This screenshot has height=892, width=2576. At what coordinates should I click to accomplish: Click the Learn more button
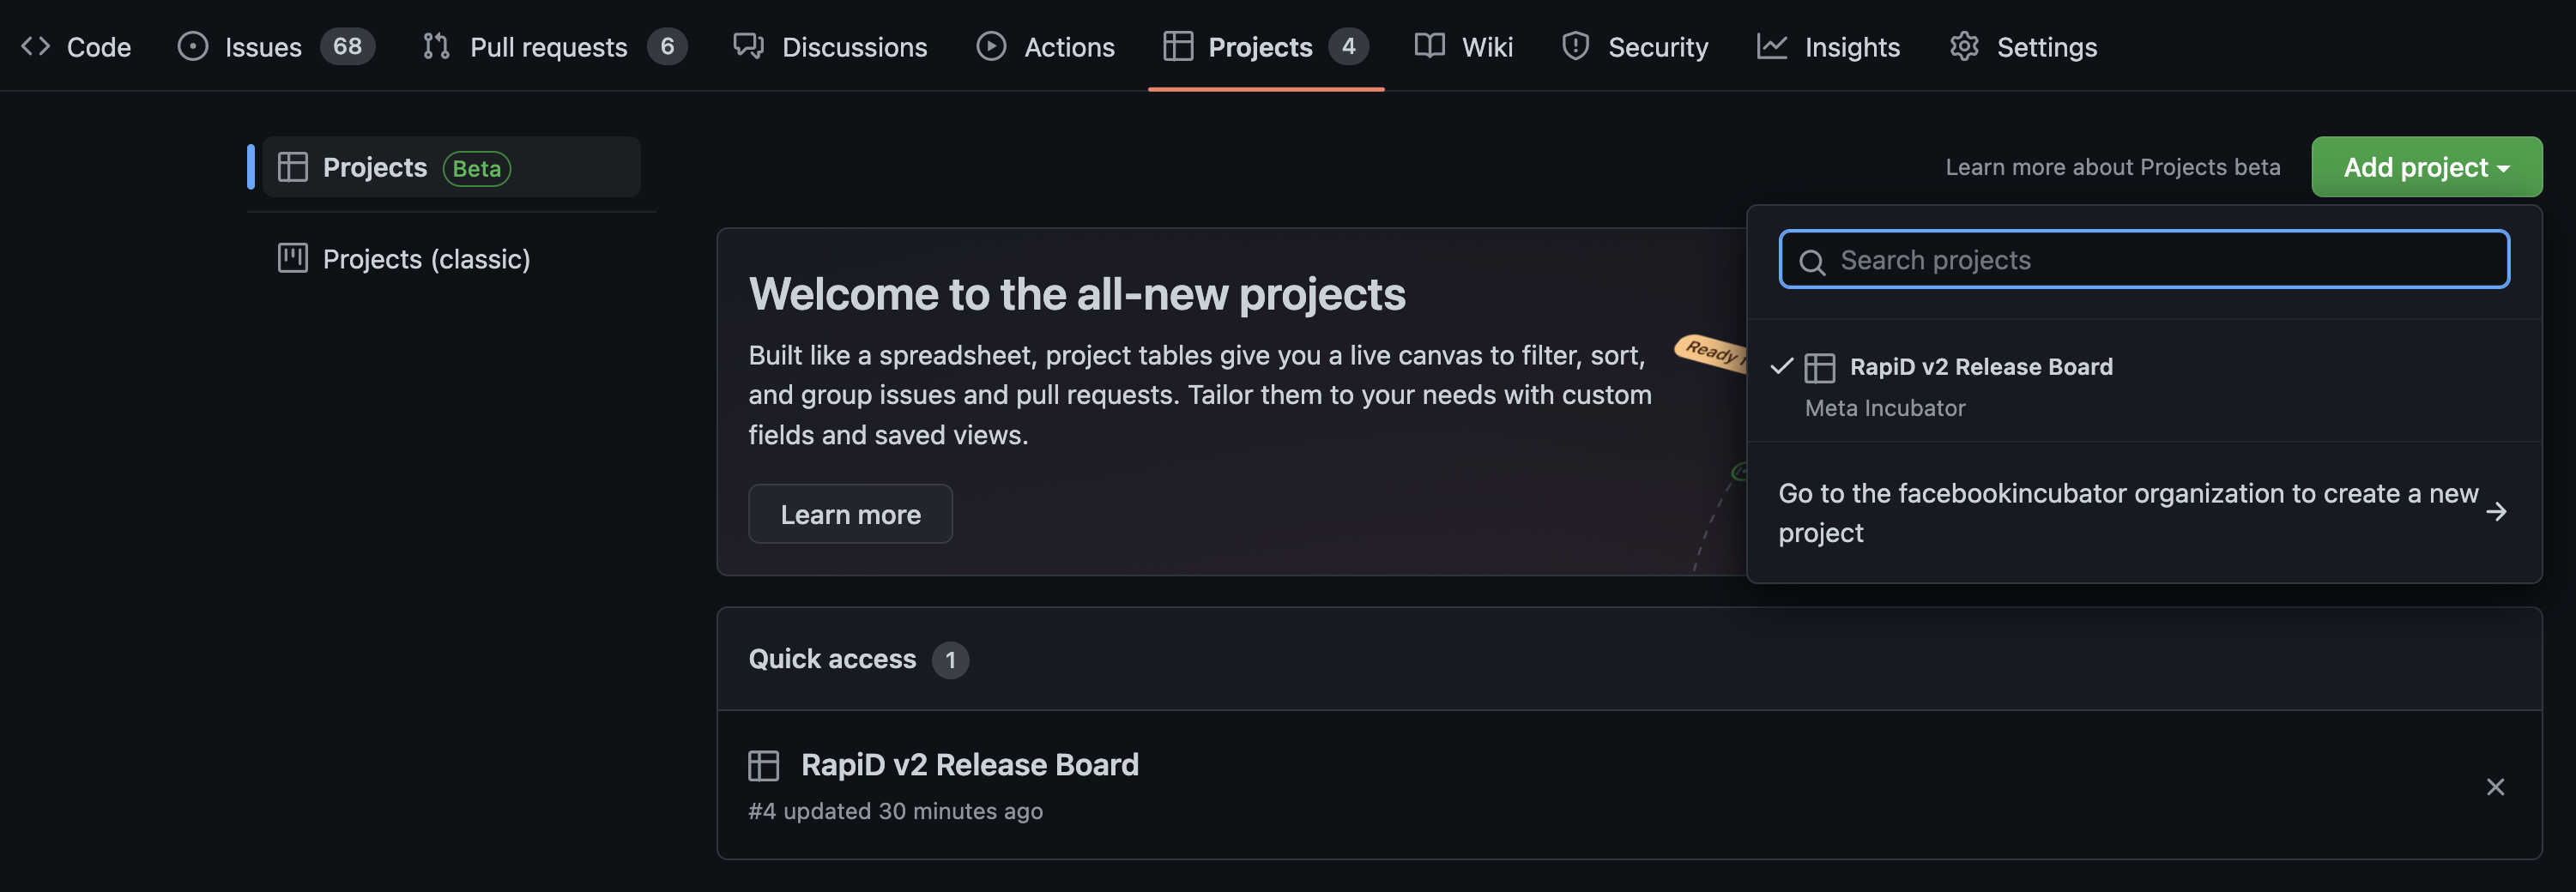(850, 513)
